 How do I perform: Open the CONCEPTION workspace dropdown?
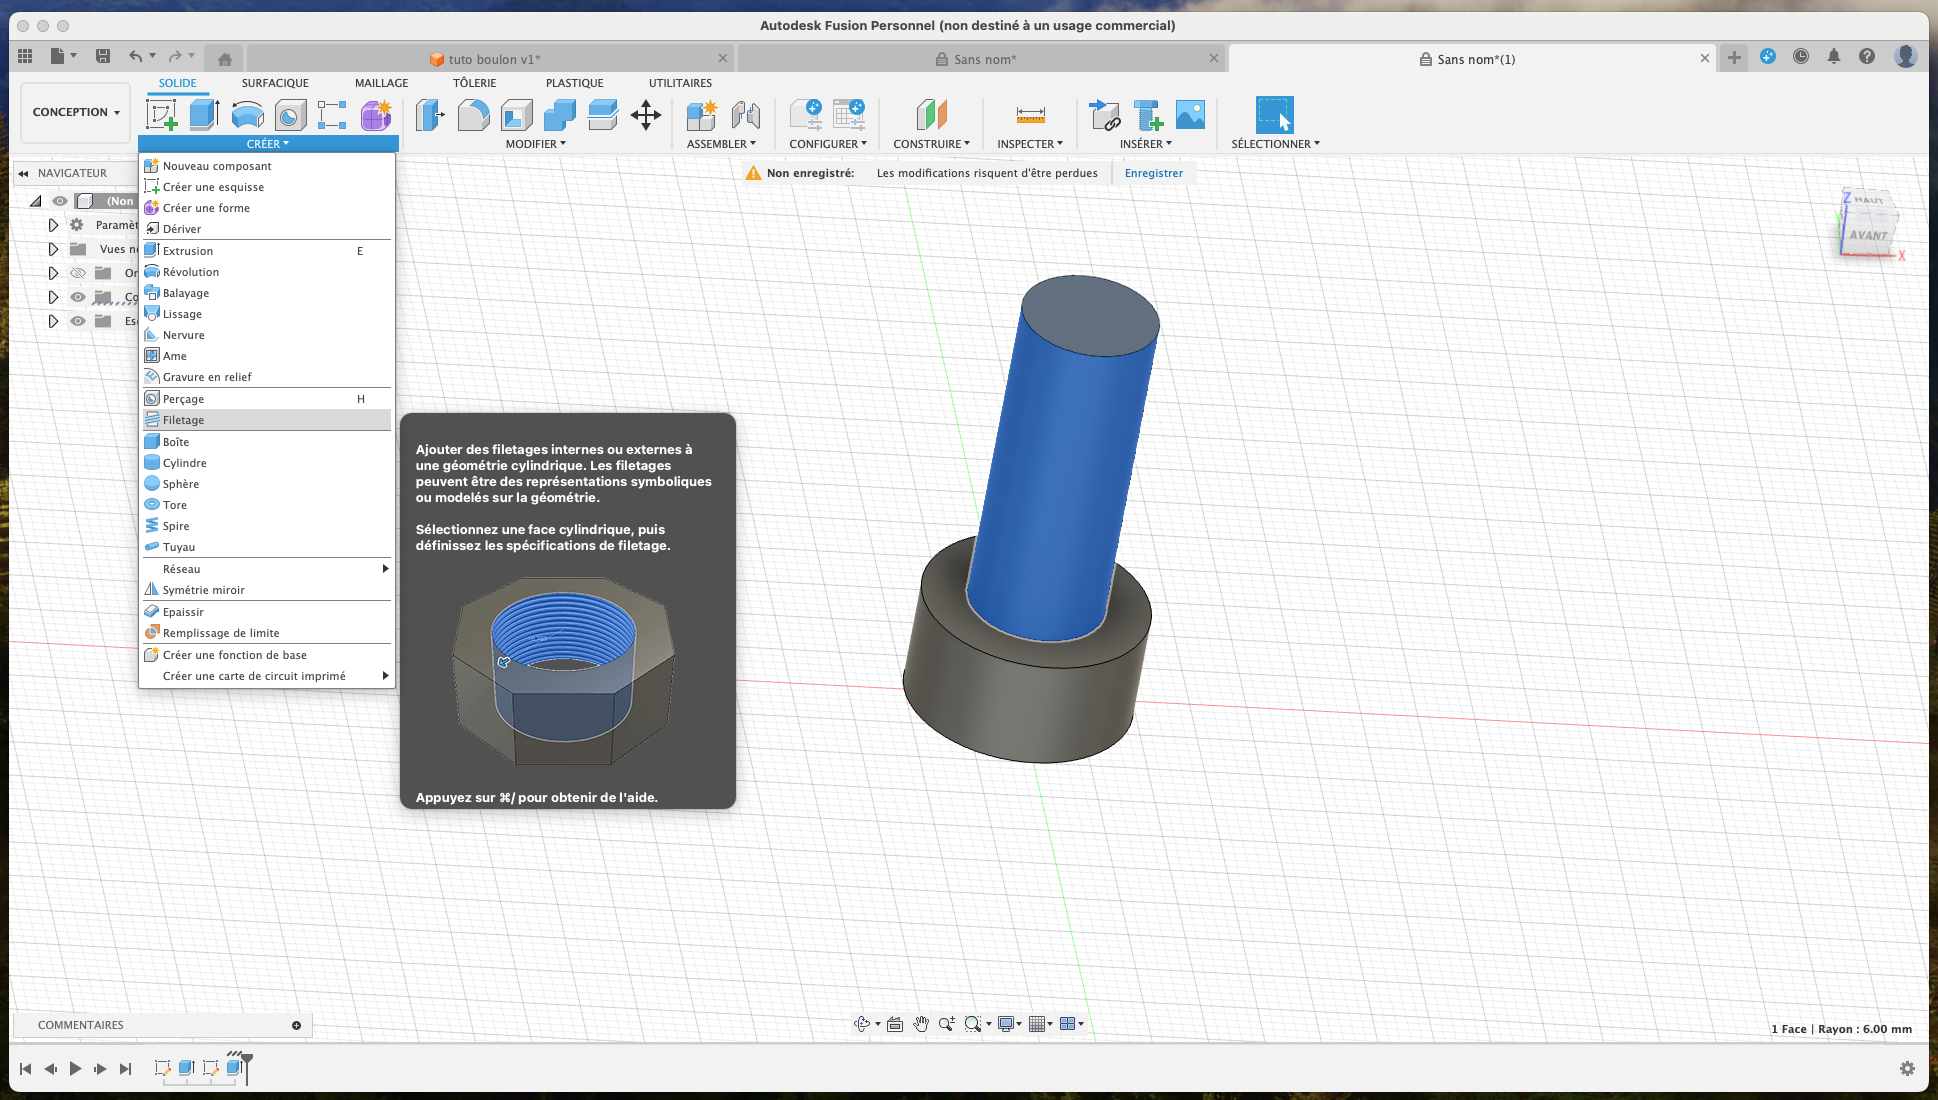(x=76, y=112)
